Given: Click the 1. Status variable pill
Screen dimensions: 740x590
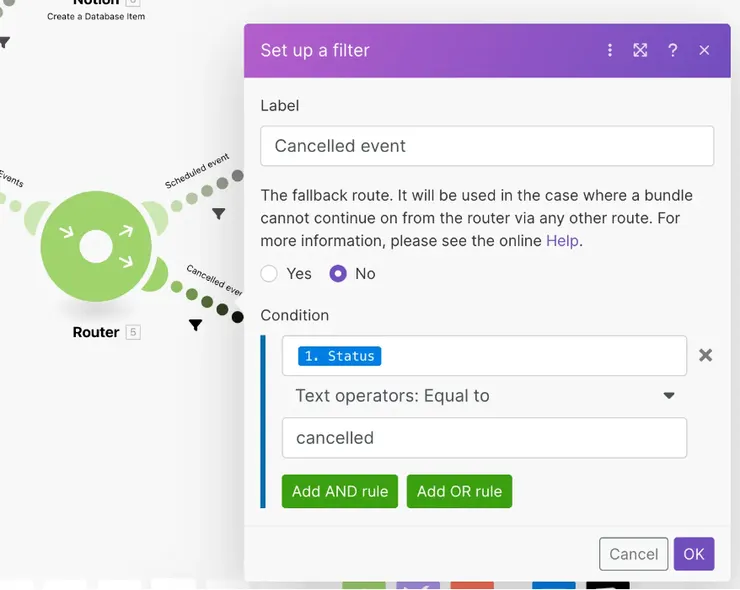Looking at the screenshot, I should pyautogui.click(x=339, y=356).
